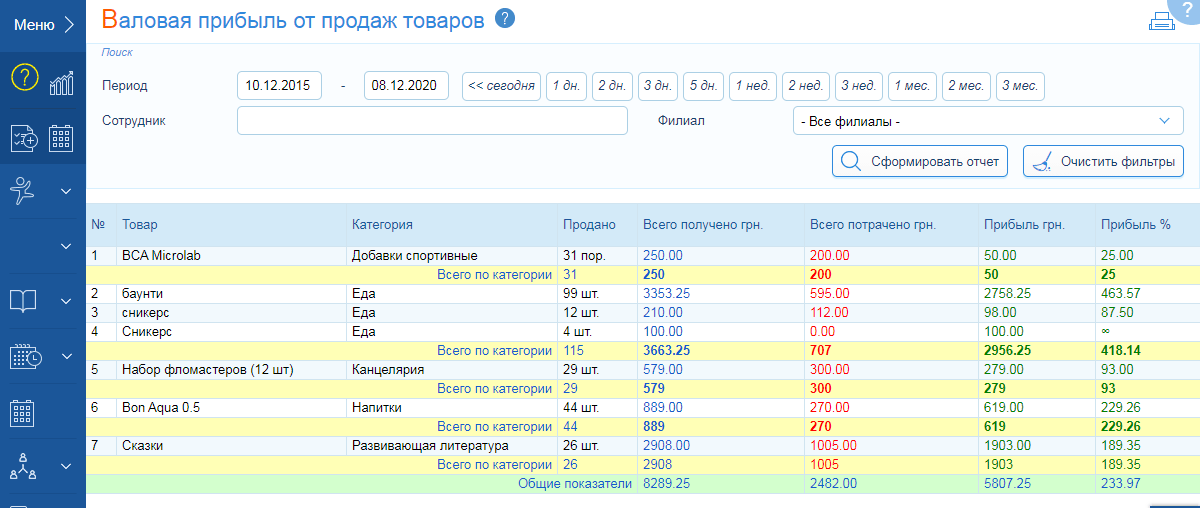Open the open book sidebar icon
Screen dimensions: 1200x508
click(24, 301)
